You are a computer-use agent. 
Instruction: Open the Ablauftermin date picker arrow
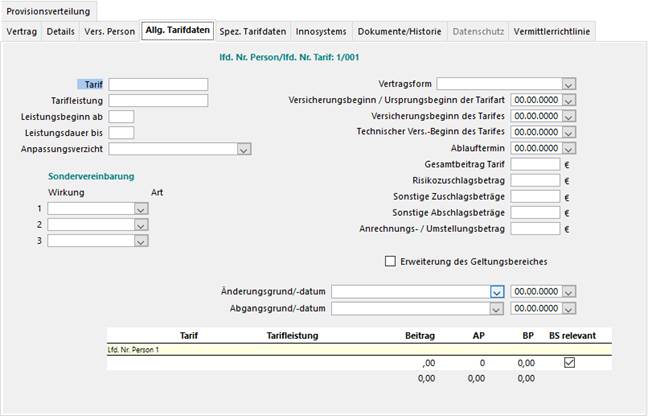pyautogui.click(x=568, y=149)
